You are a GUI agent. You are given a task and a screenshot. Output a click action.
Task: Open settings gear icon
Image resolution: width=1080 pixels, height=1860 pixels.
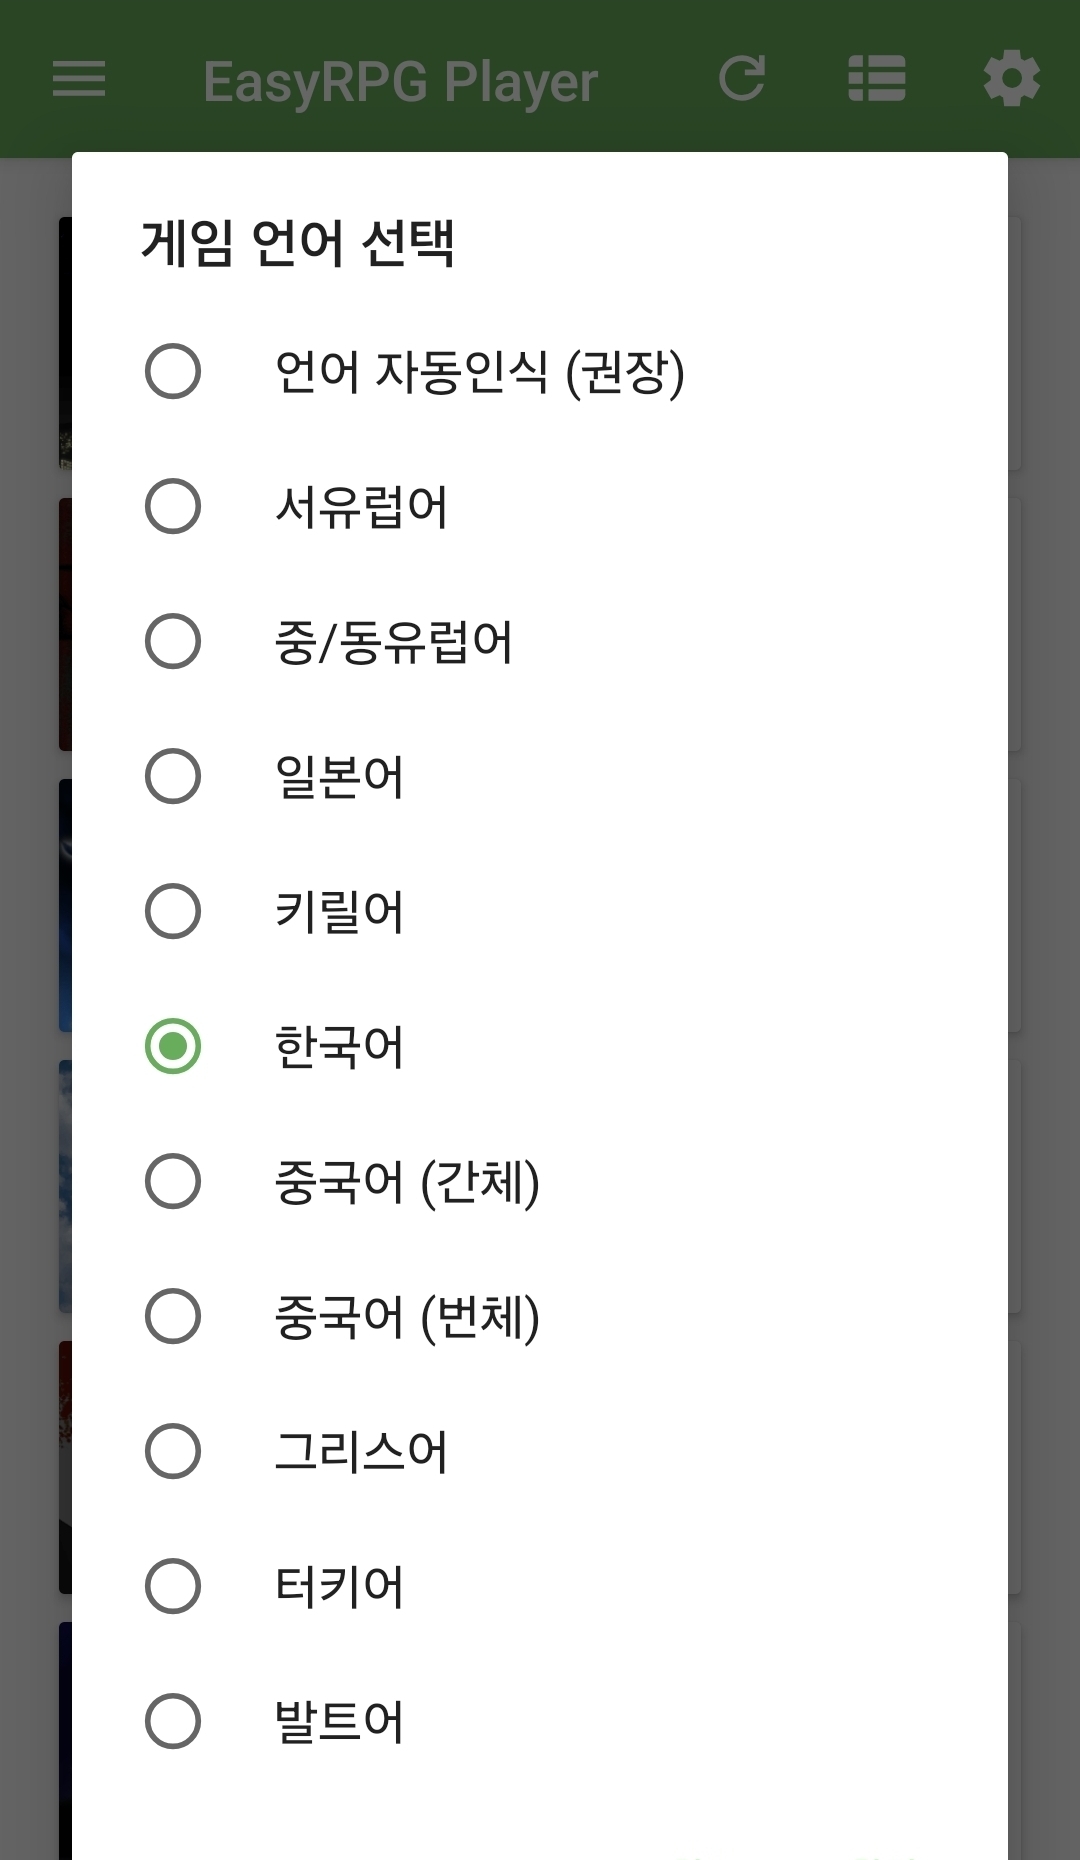click(x=1011, y=79)
